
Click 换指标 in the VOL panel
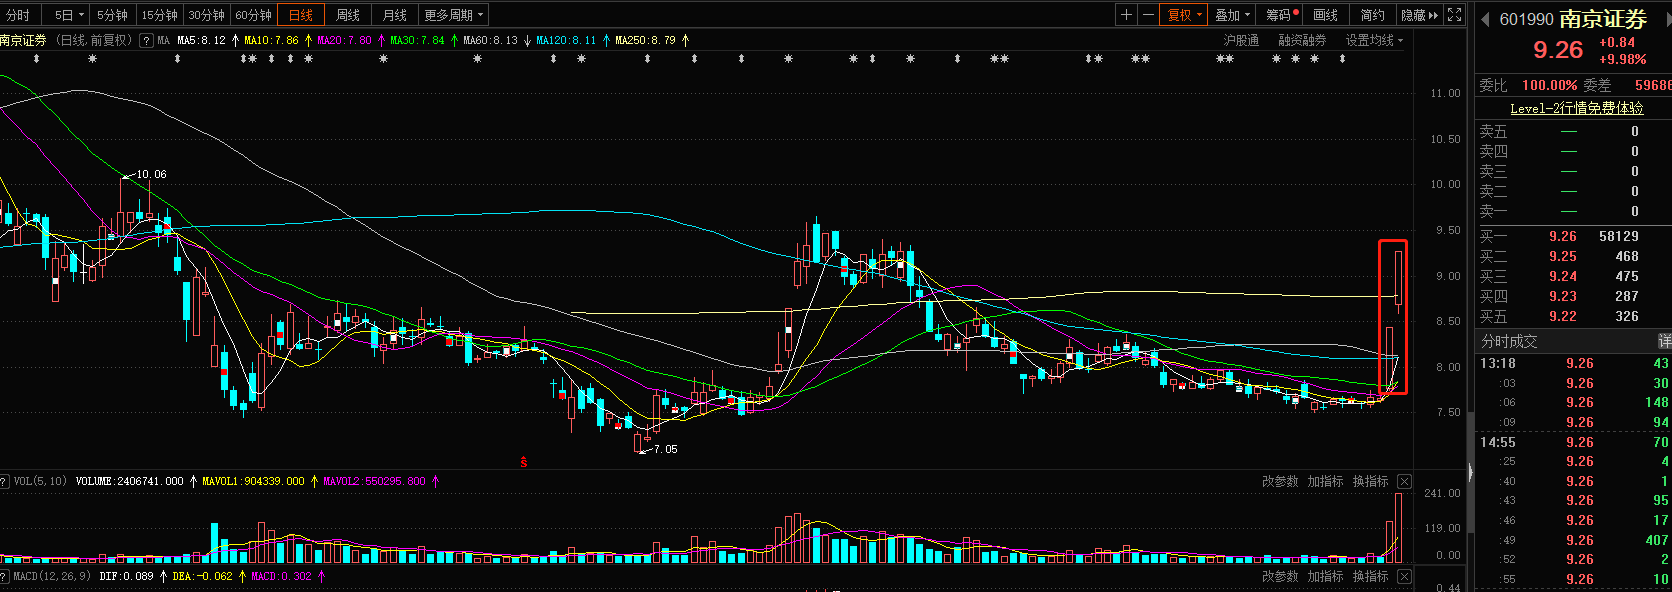pyautogui.click(x=1370, y=482)
